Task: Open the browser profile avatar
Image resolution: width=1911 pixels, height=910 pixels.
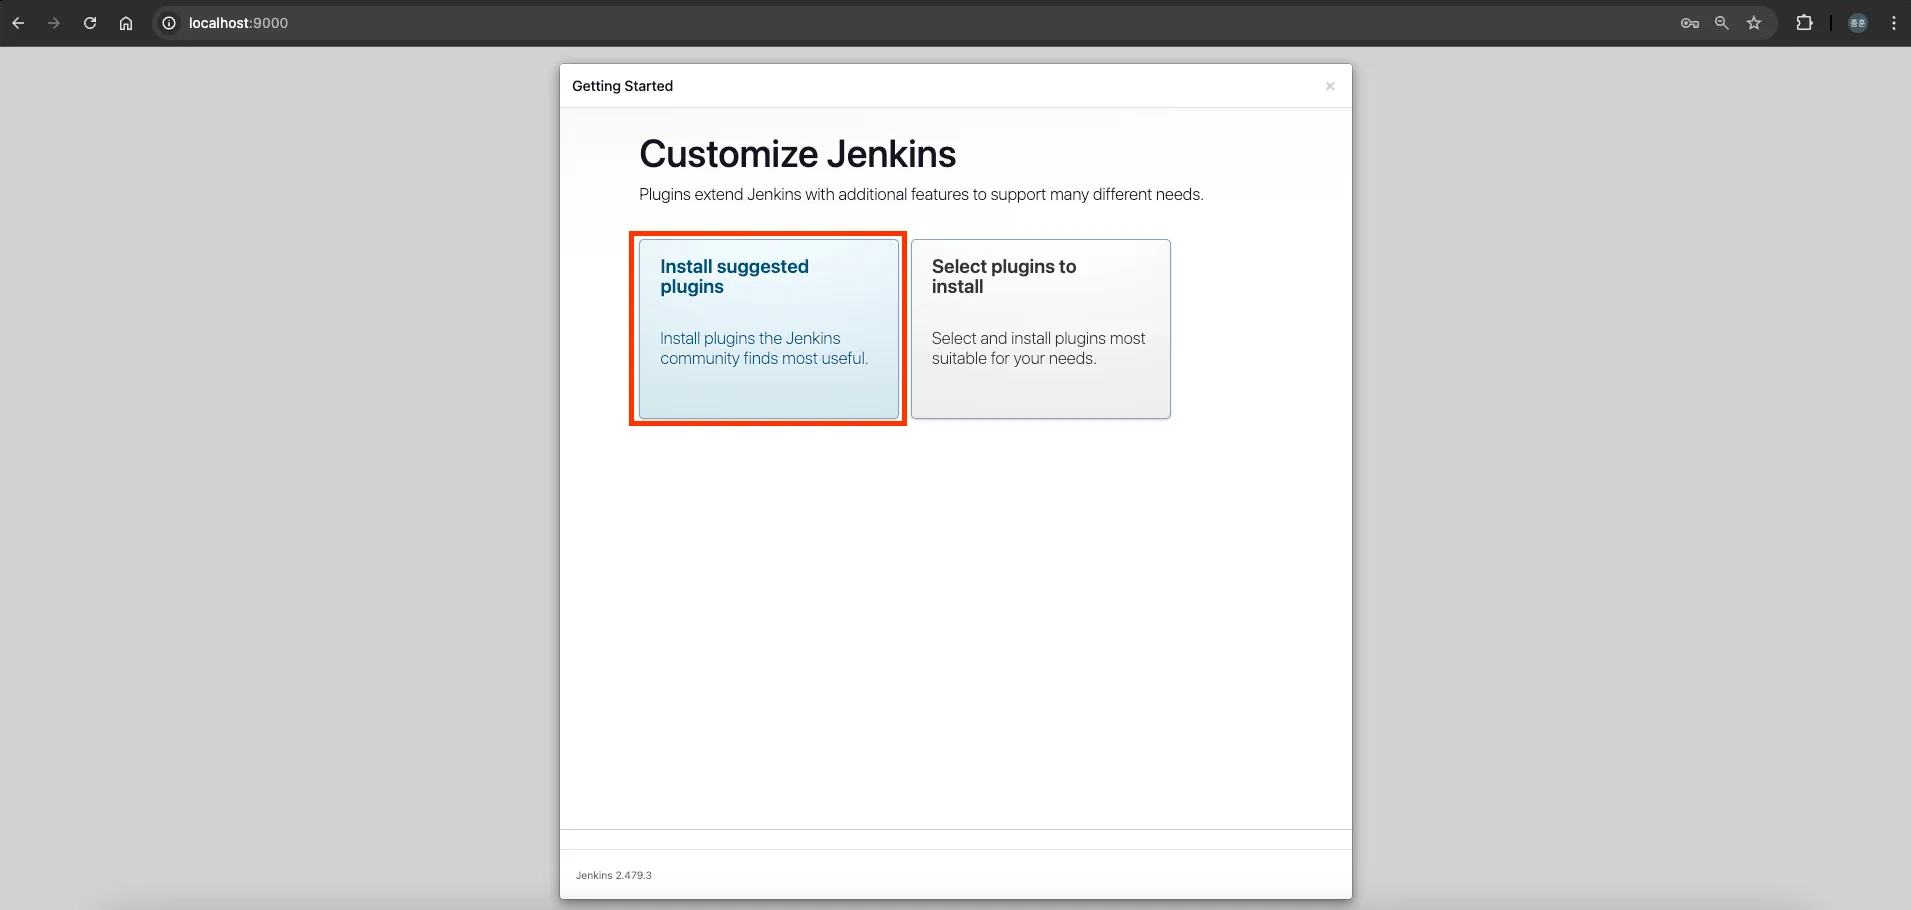Action: tap(1858, 23)
